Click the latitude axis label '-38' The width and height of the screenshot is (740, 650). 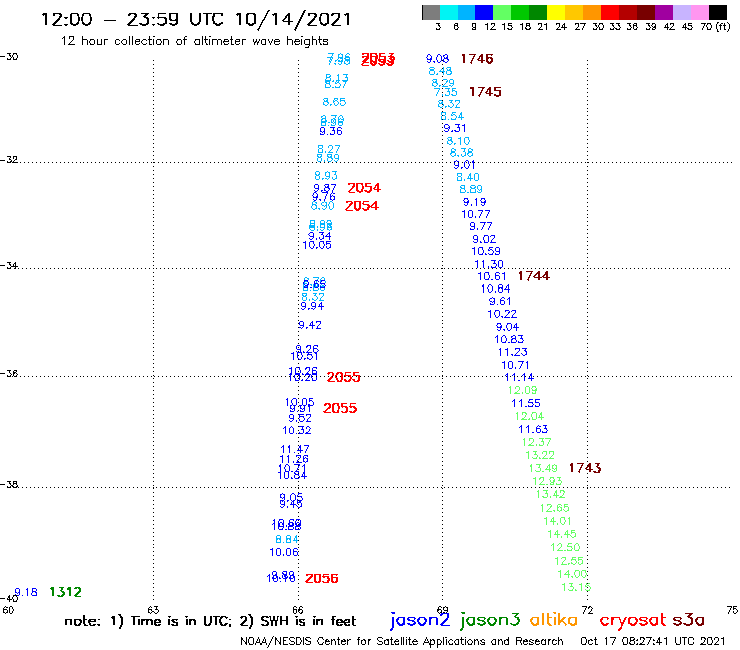[9, 484]
